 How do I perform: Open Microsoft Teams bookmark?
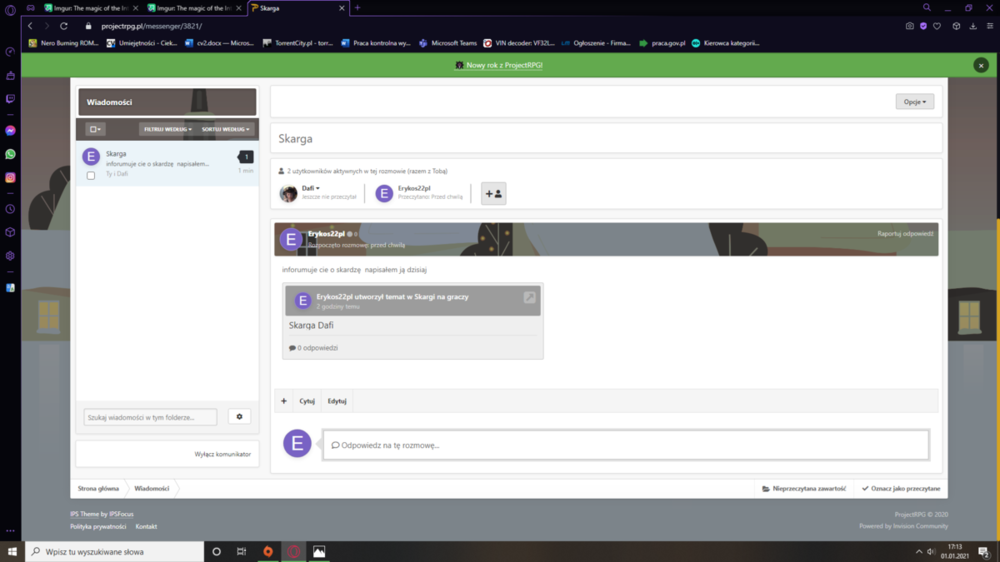[448, 43]
